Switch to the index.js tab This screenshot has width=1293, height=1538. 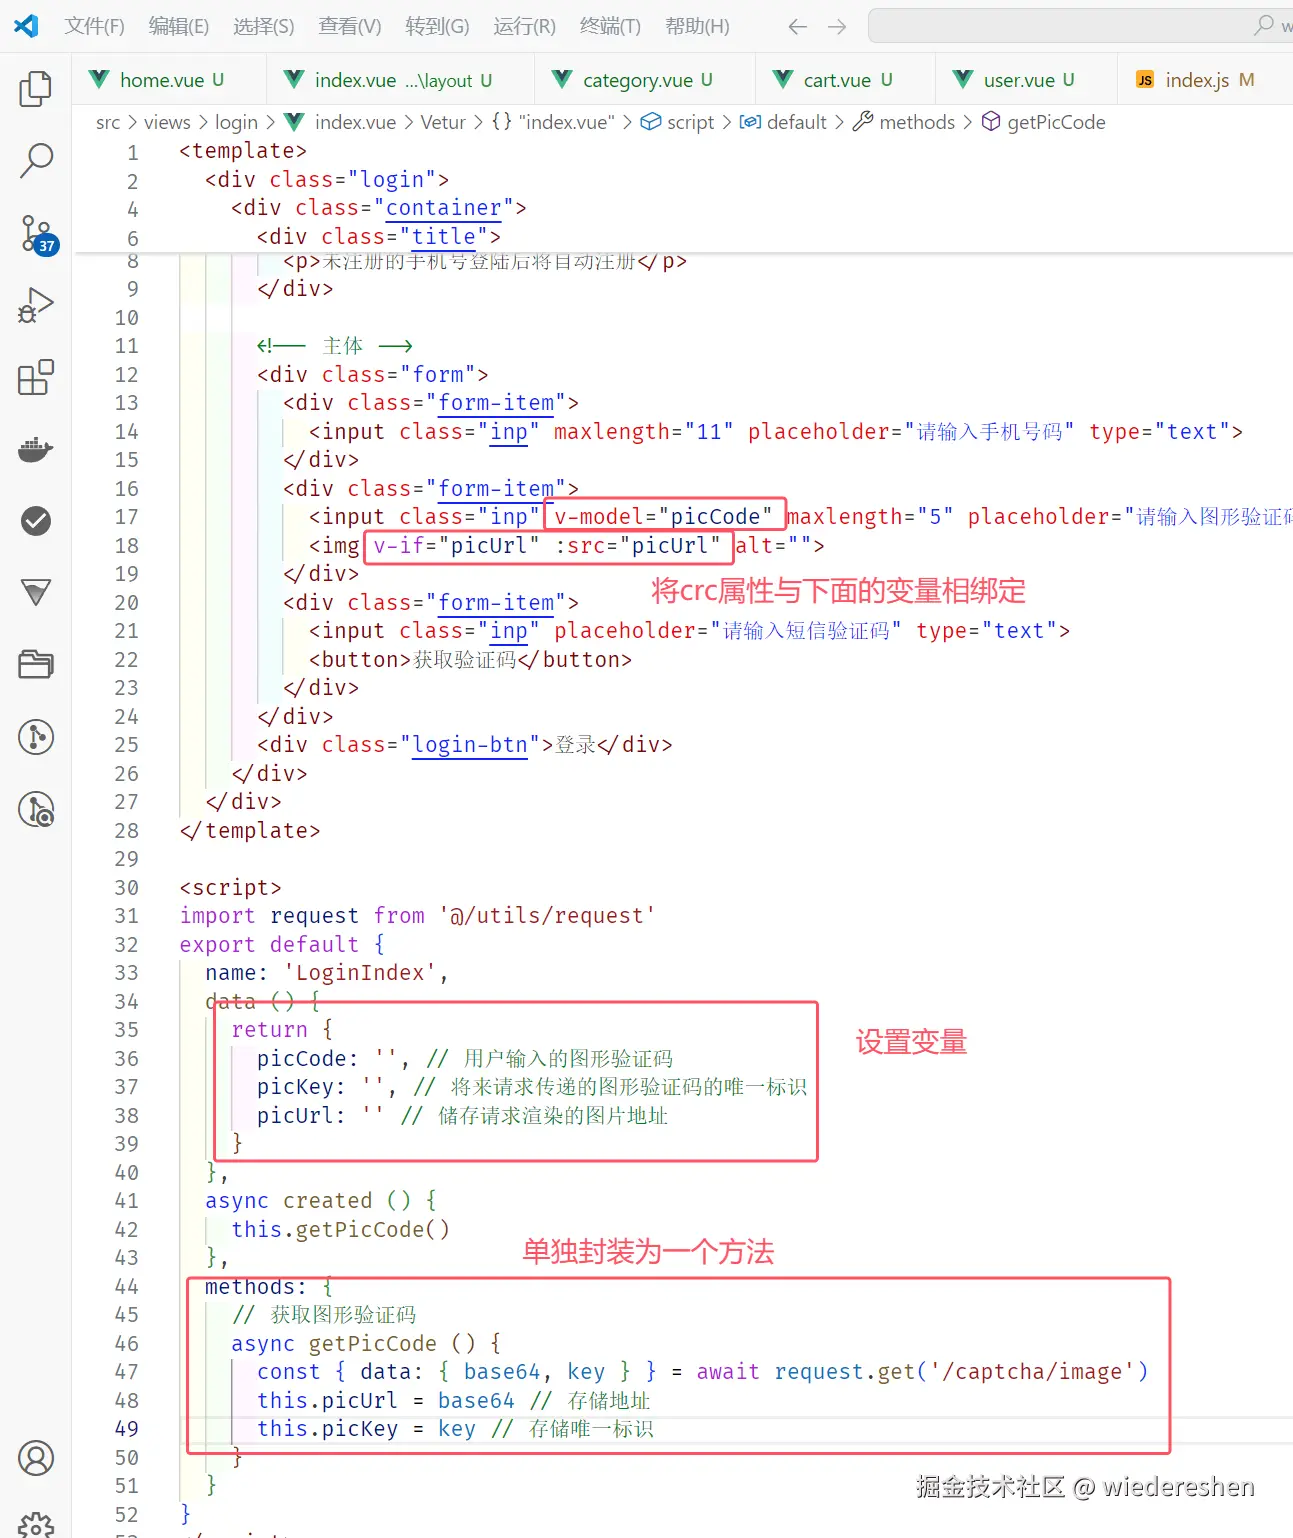click(x=1205, y=80)
